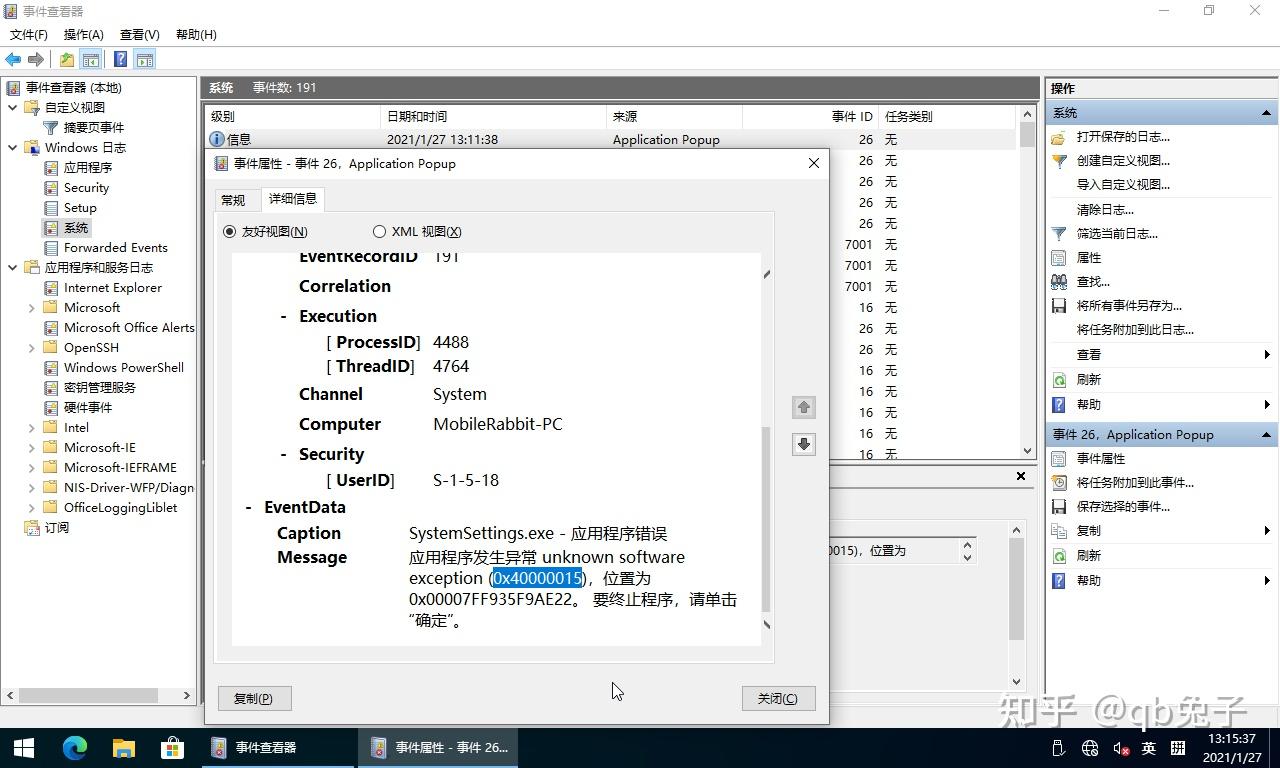This screenshot has height=768, width=1280.
Task: Switch to XML 视图 mode
Action: (x=380, y=231)
